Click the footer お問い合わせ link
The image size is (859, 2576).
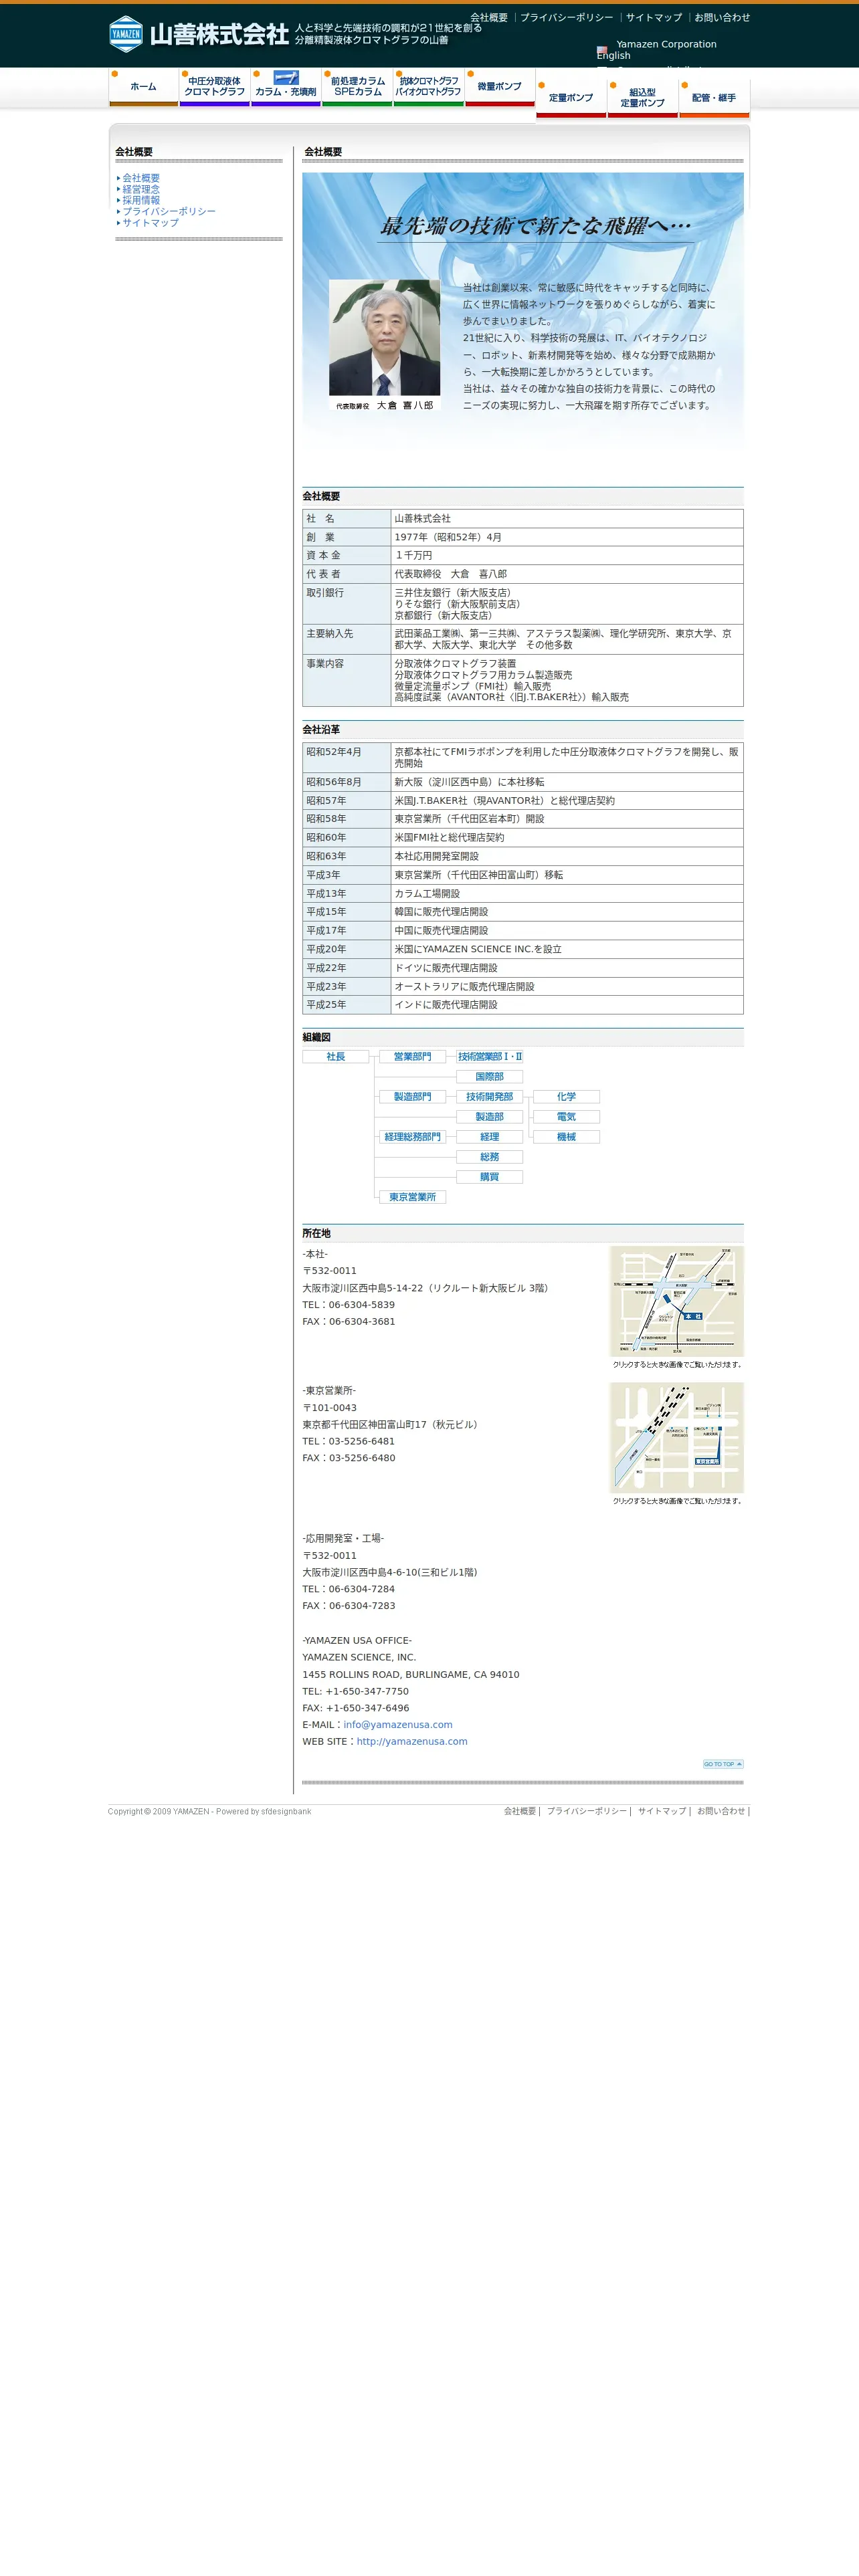721,1811
